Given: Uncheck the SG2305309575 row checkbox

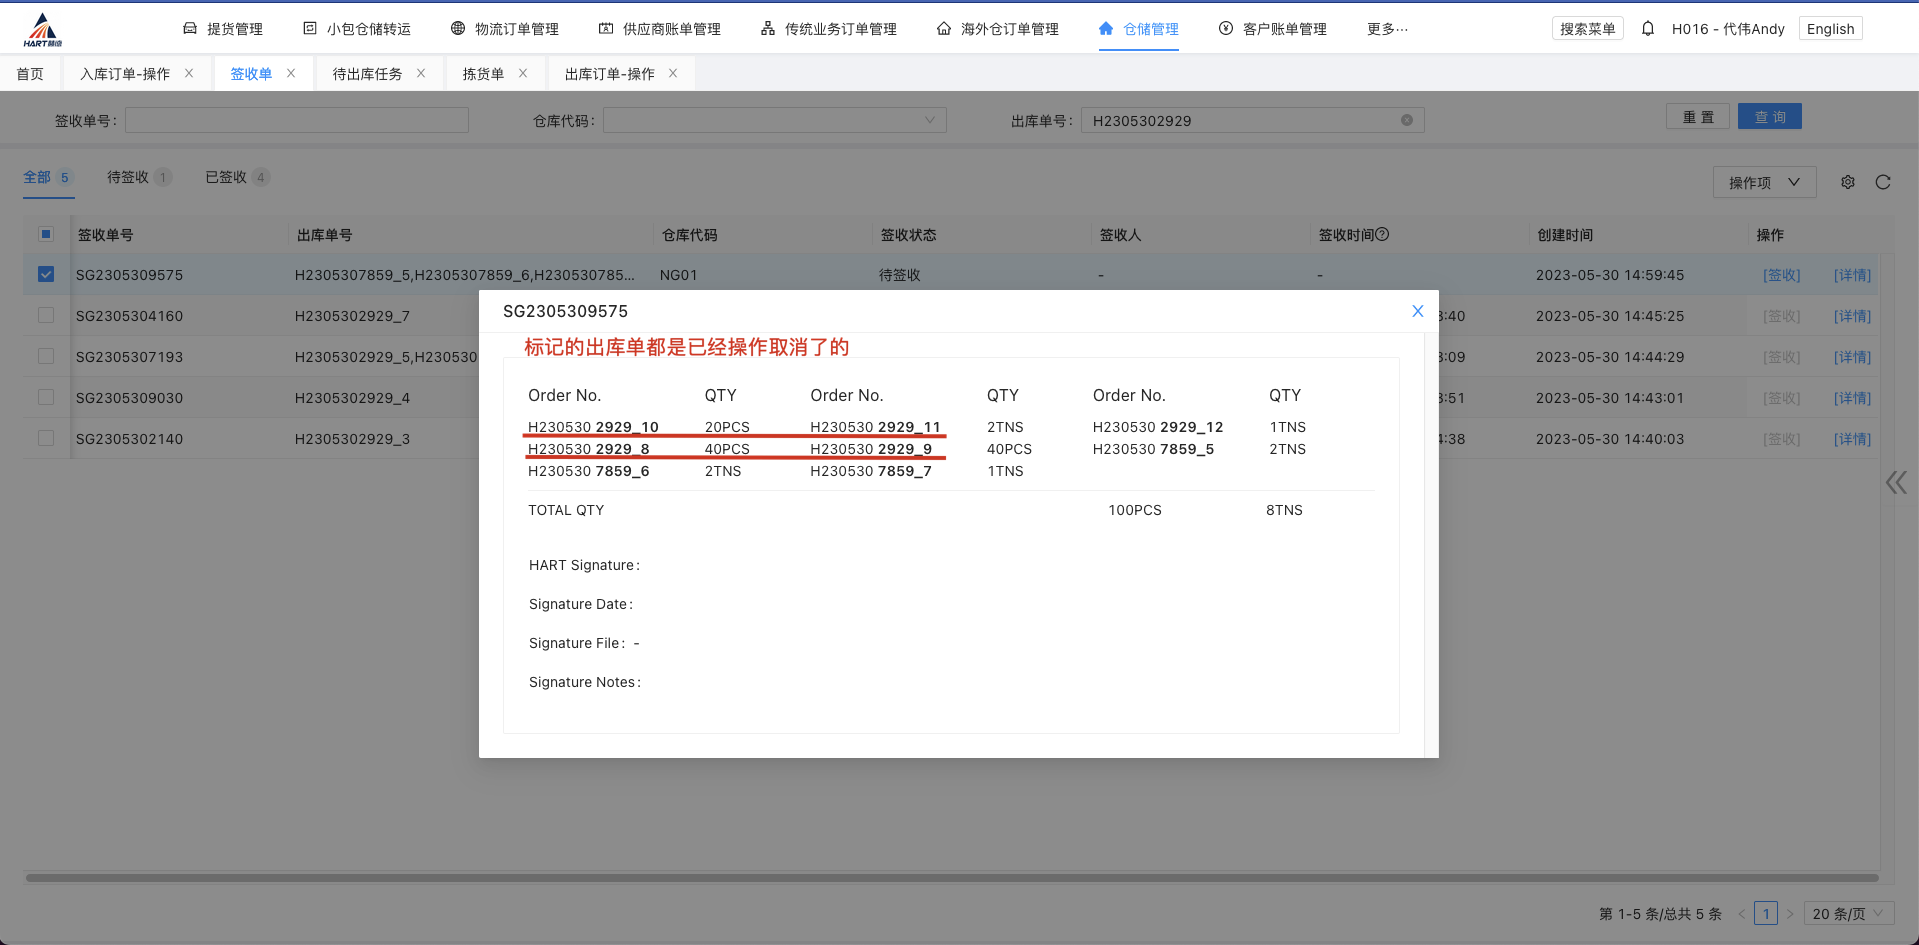Looking at the screenshot, I should tap(46, 274).
